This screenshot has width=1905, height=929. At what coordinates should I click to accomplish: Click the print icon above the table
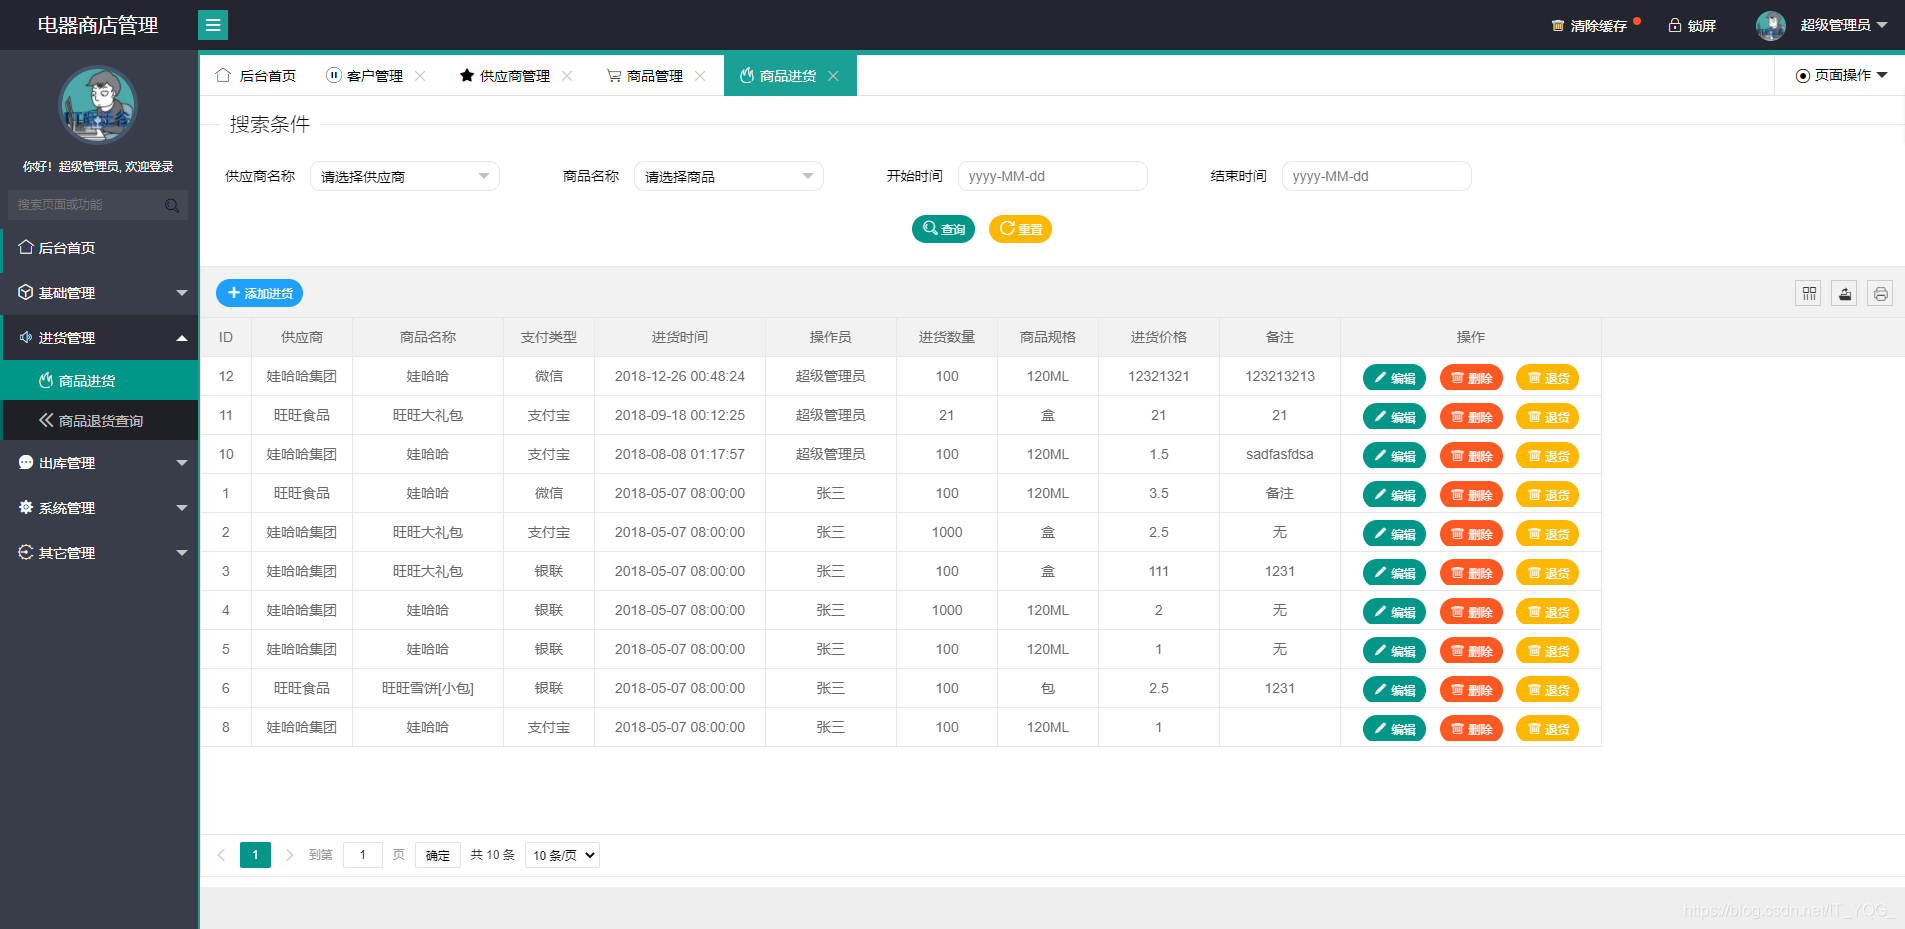pyautogui.click(x=1880, y=293)
